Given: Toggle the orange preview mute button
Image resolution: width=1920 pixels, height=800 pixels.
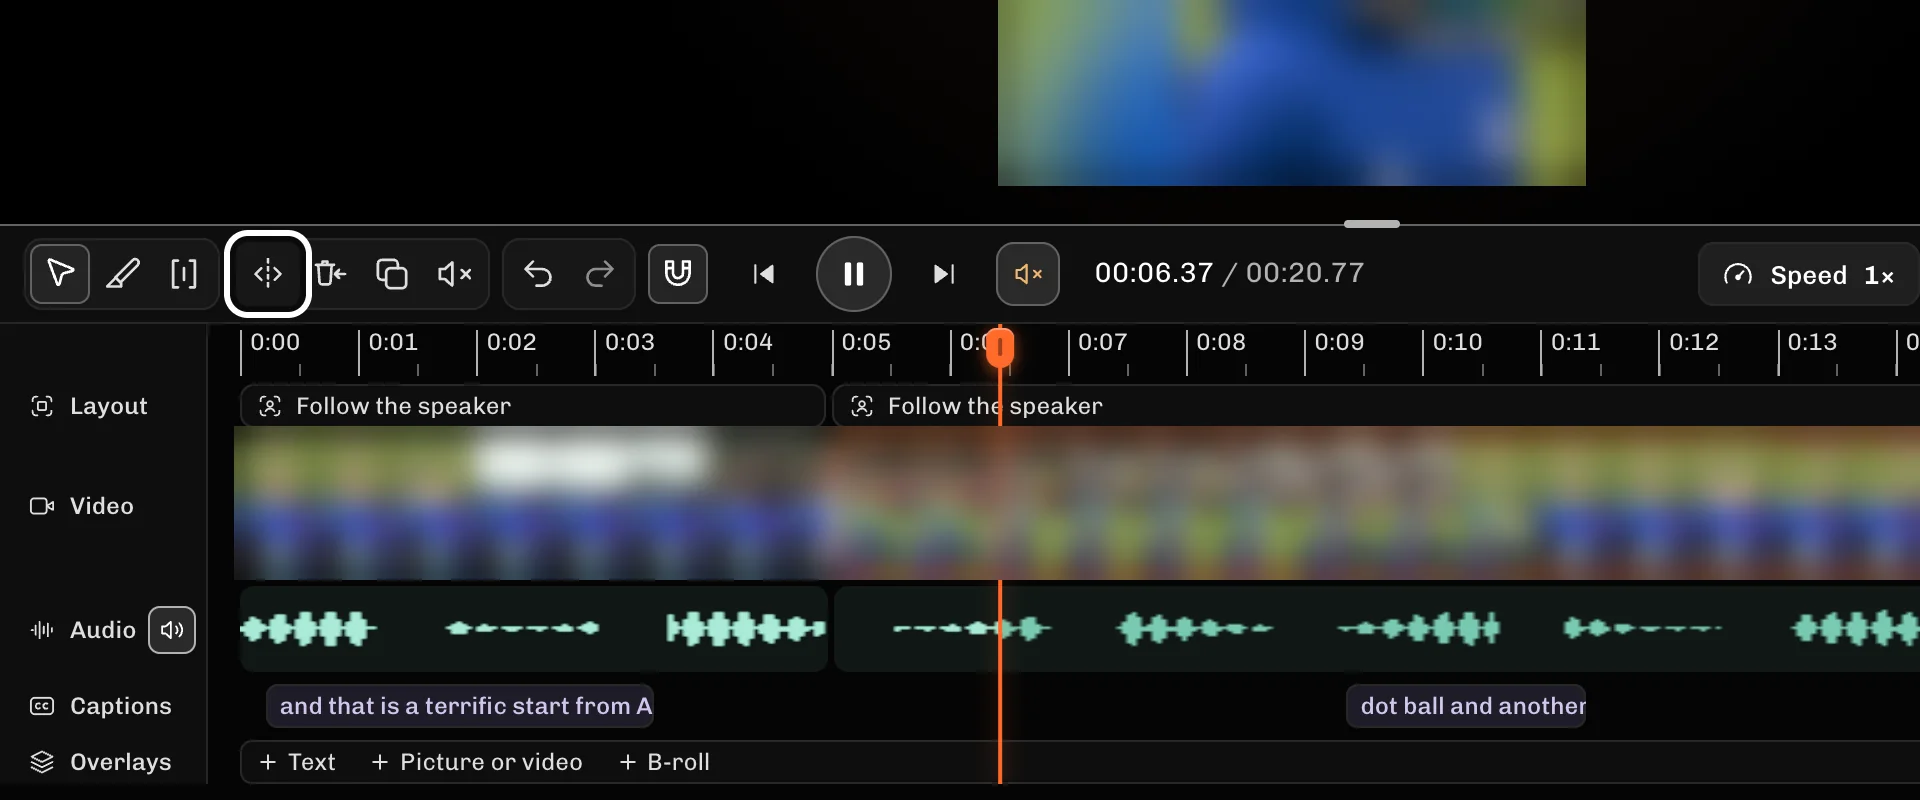Looking at the screenshot, I should [x=1028, y=273].
